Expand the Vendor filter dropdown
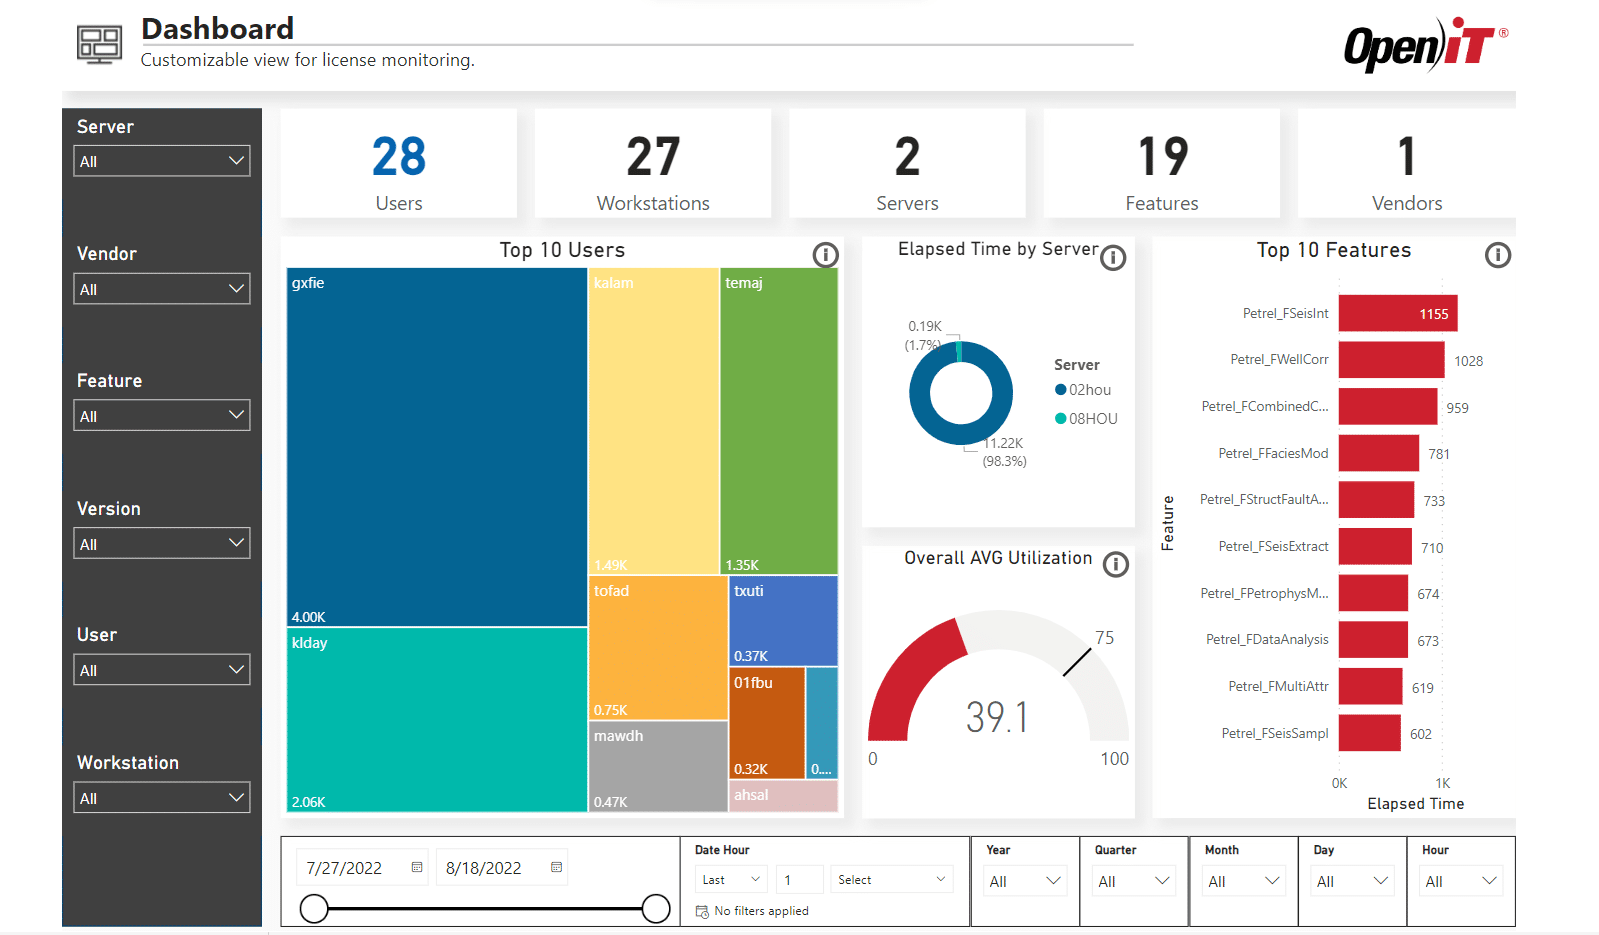The image size is (1599, 935). click(x=162, y=289)
